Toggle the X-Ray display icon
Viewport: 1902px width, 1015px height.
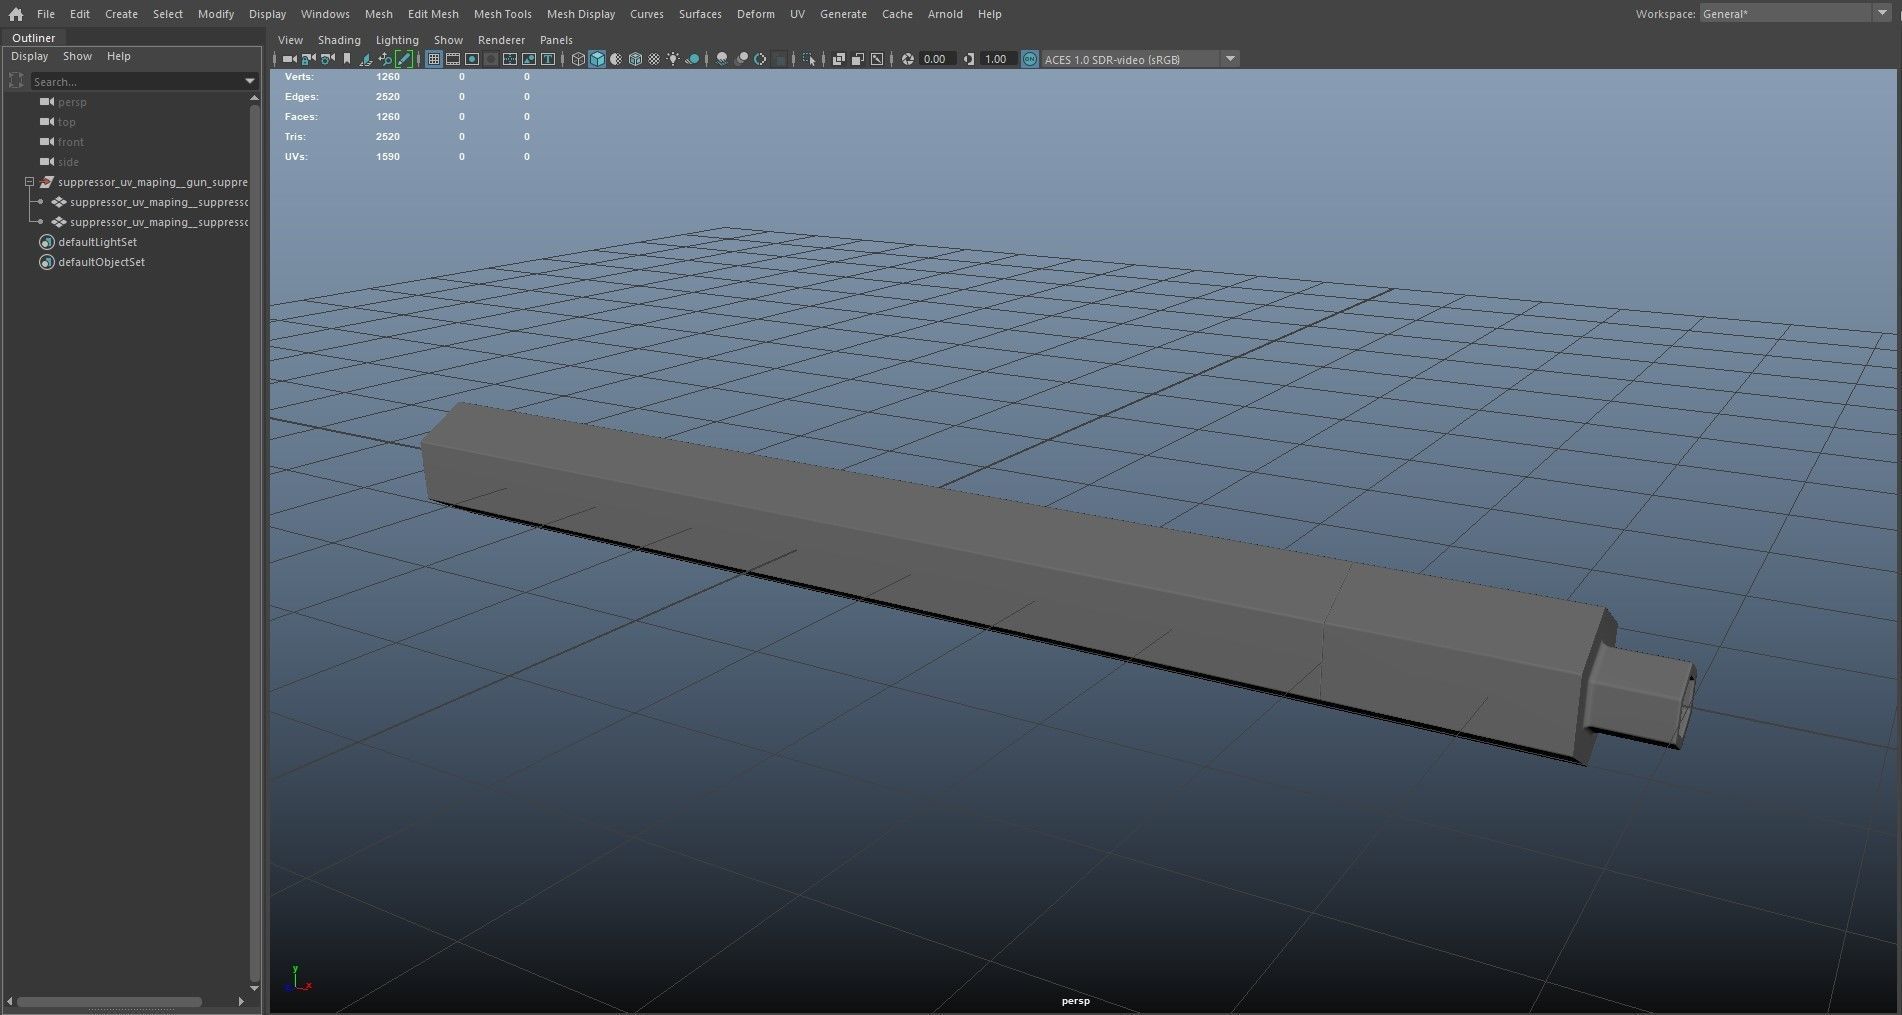[x=839, y=59]
